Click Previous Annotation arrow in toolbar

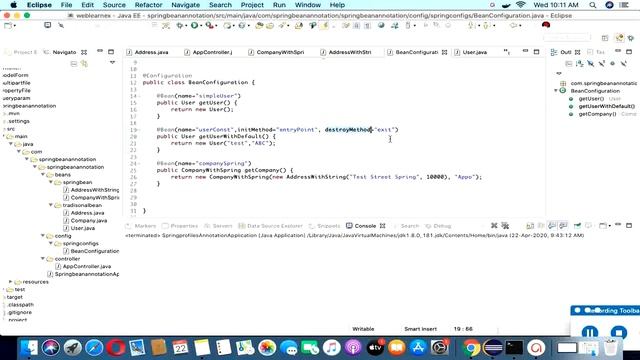point(486,25)
